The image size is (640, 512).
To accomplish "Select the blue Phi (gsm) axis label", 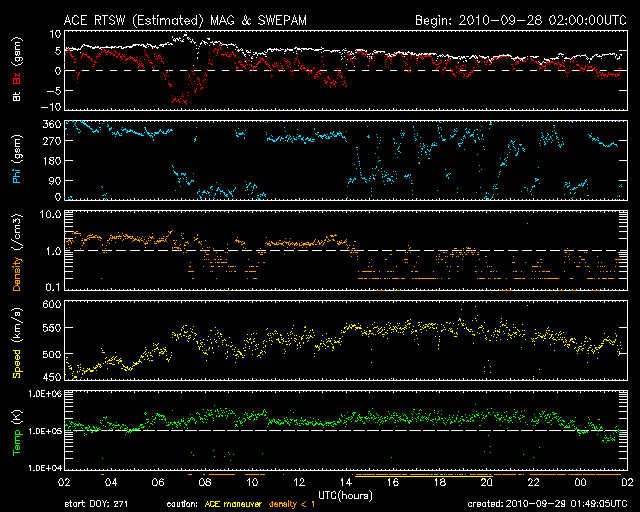I will click(16, 163).
